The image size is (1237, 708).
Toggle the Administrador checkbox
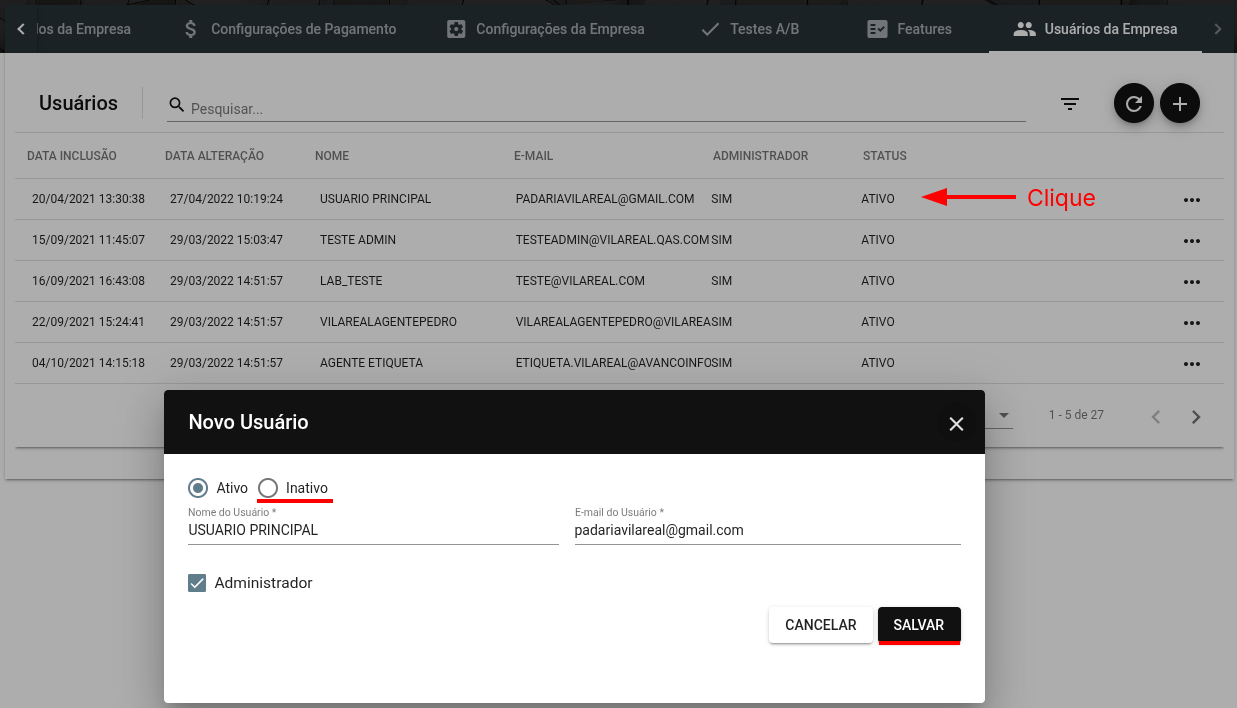click(x=198, y=583)
